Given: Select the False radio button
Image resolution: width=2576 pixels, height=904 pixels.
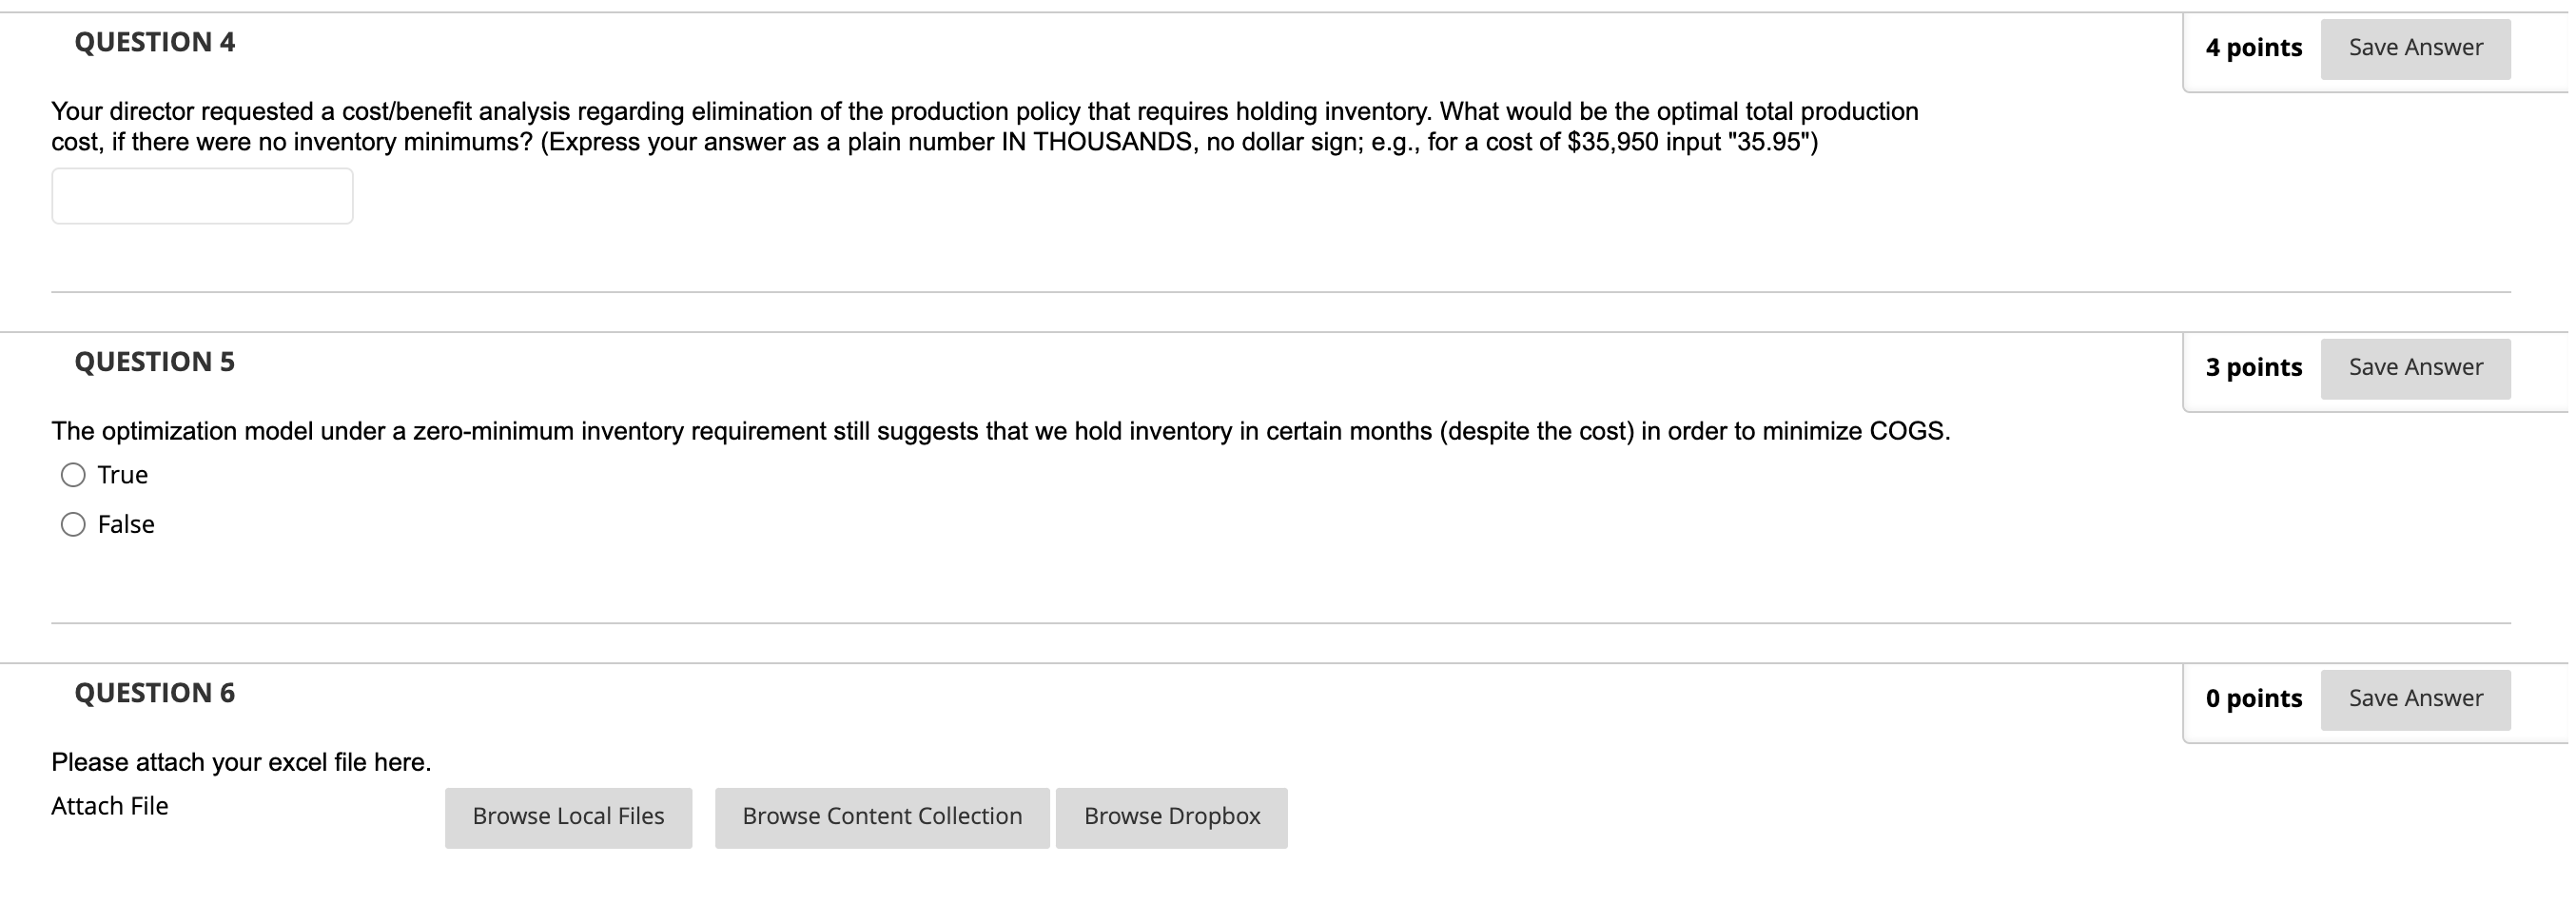Looking at the screenshot, I should [x=73, y=523].
